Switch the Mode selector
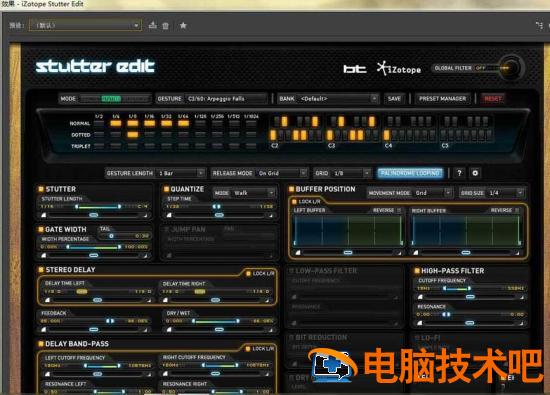This screenshot has width=550, height=395. [x=115, y=99]
